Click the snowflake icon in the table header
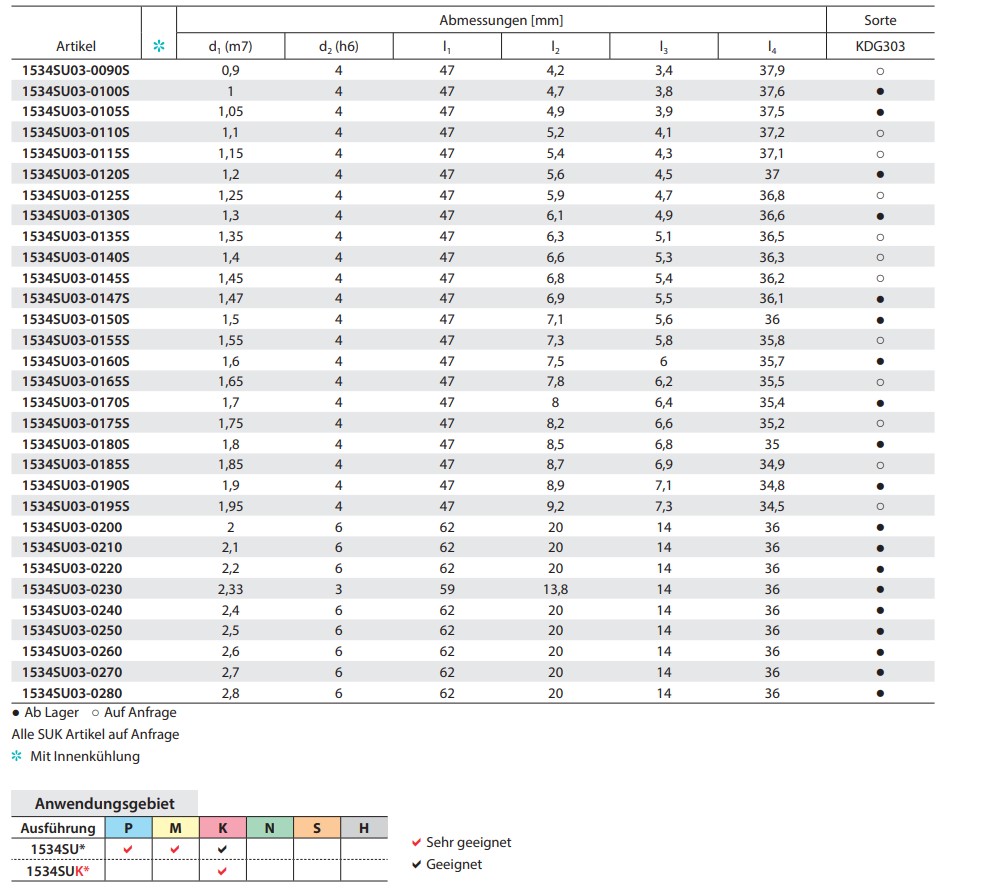 (158, 46)
